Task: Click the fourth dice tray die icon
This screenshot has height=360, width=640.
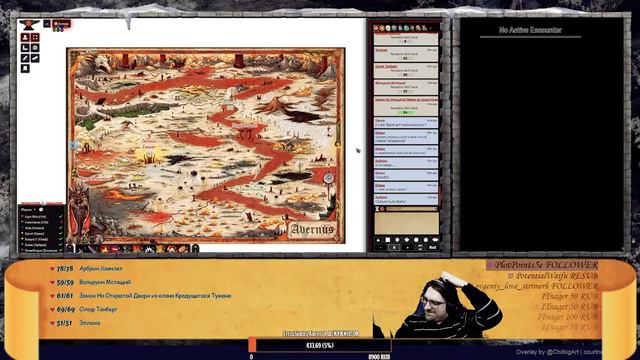Action: [x=407, y=240]
